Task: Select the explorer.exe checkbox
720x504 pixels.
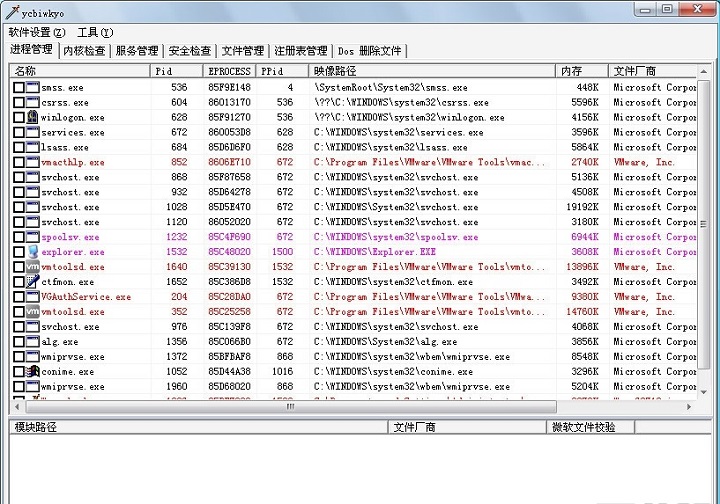Action: pos(18,252)
